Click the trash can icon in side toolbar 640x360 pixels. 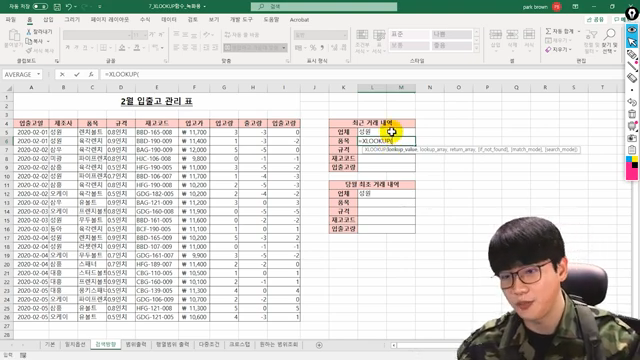click(632, 114)
